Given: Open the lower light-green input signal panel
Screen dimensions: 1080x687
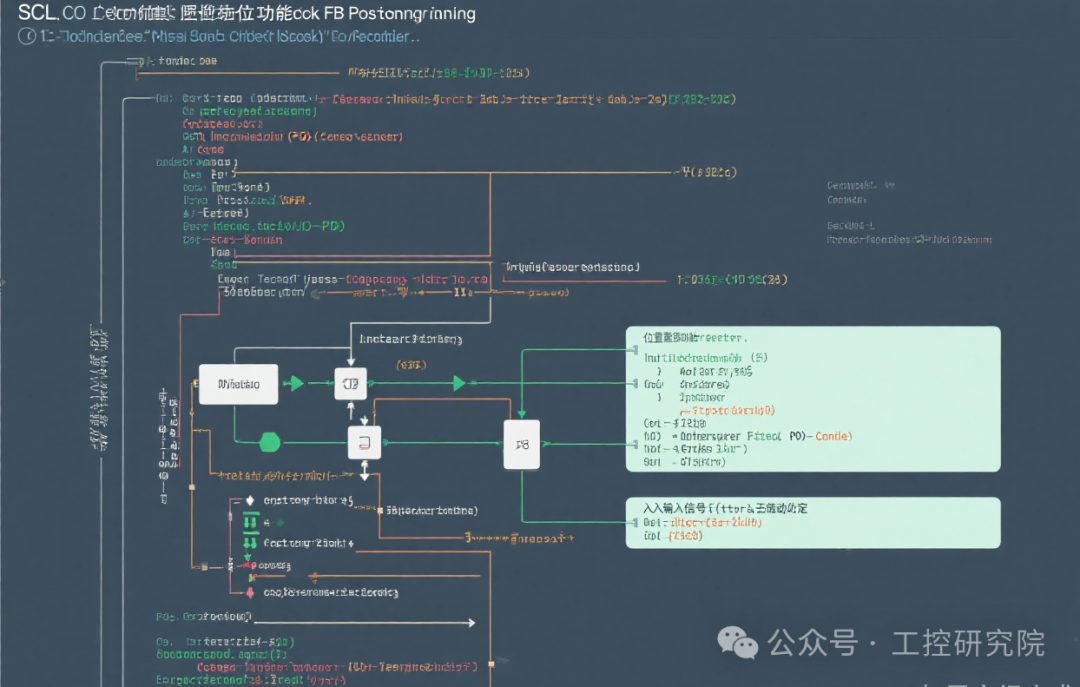Looking at the screenshot, I should pyautogui.click(x=813, y=523).
